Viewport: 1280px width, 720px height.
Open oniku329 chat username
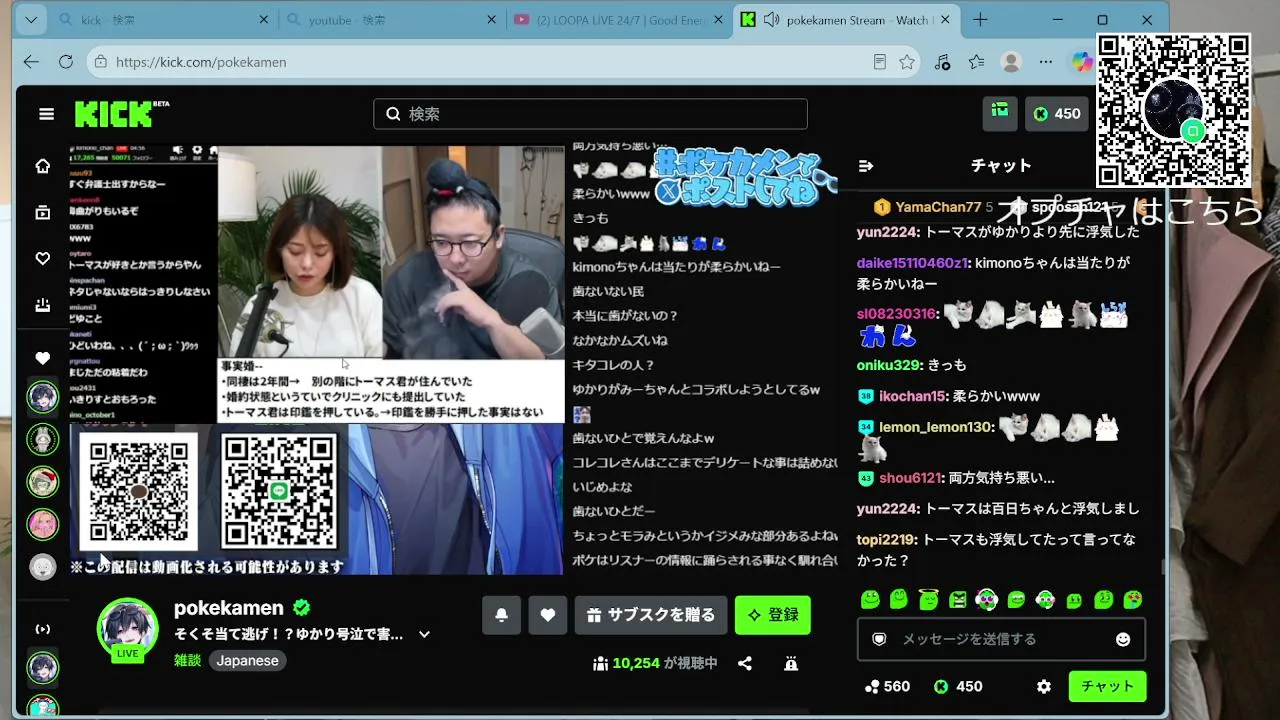click(x=888, y=365)
